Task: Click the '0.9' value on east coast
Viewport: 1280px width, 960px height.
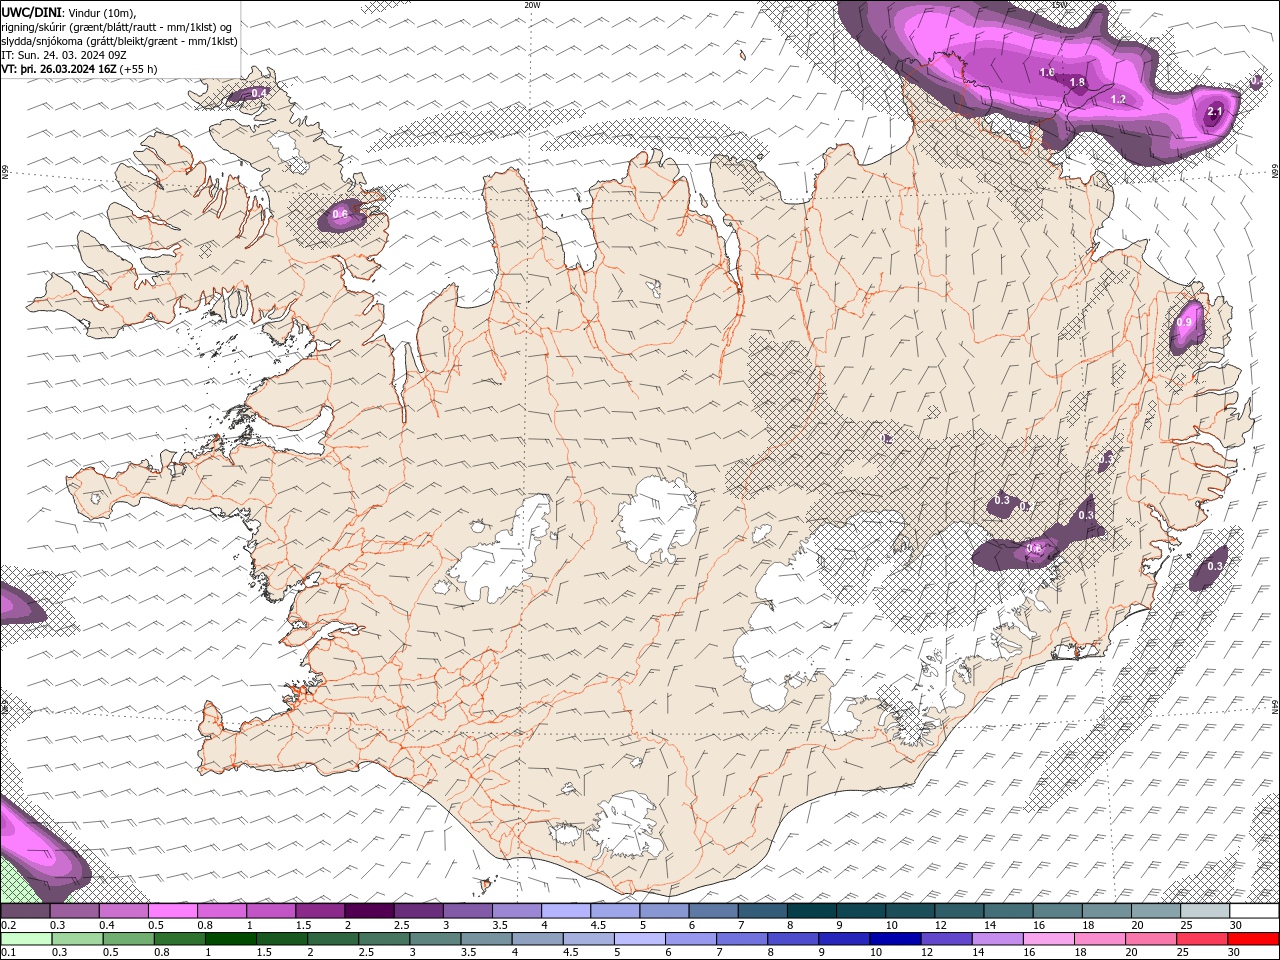Action: click(1185, 322)
